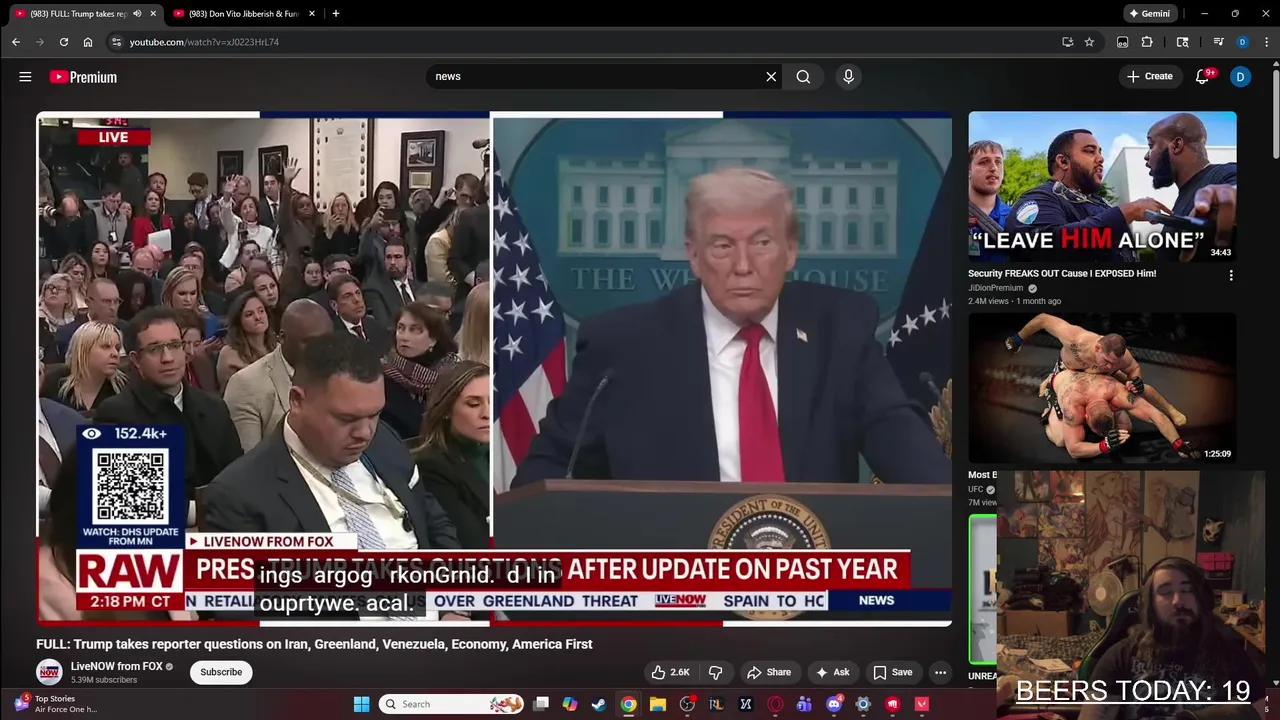The width and height of the screenshot is (1280, 720).
Task: Mute the audio on the first tab
Action: [x=137, y=14]
